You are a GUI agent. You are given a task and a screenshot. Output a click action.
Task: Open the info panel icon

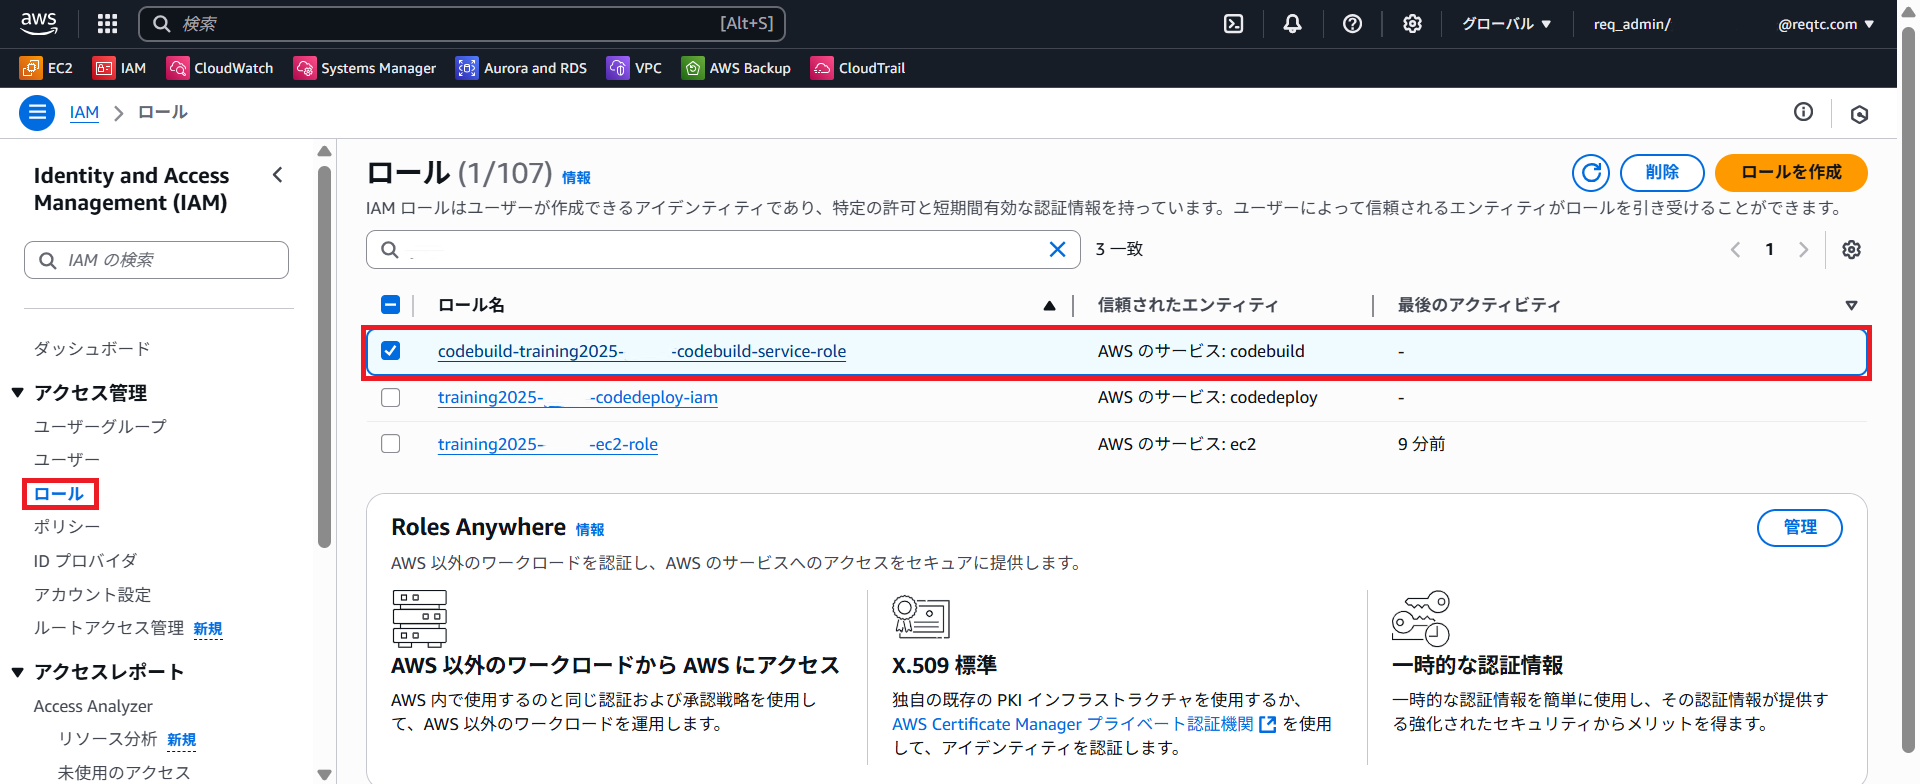[x=1803, y=112]
